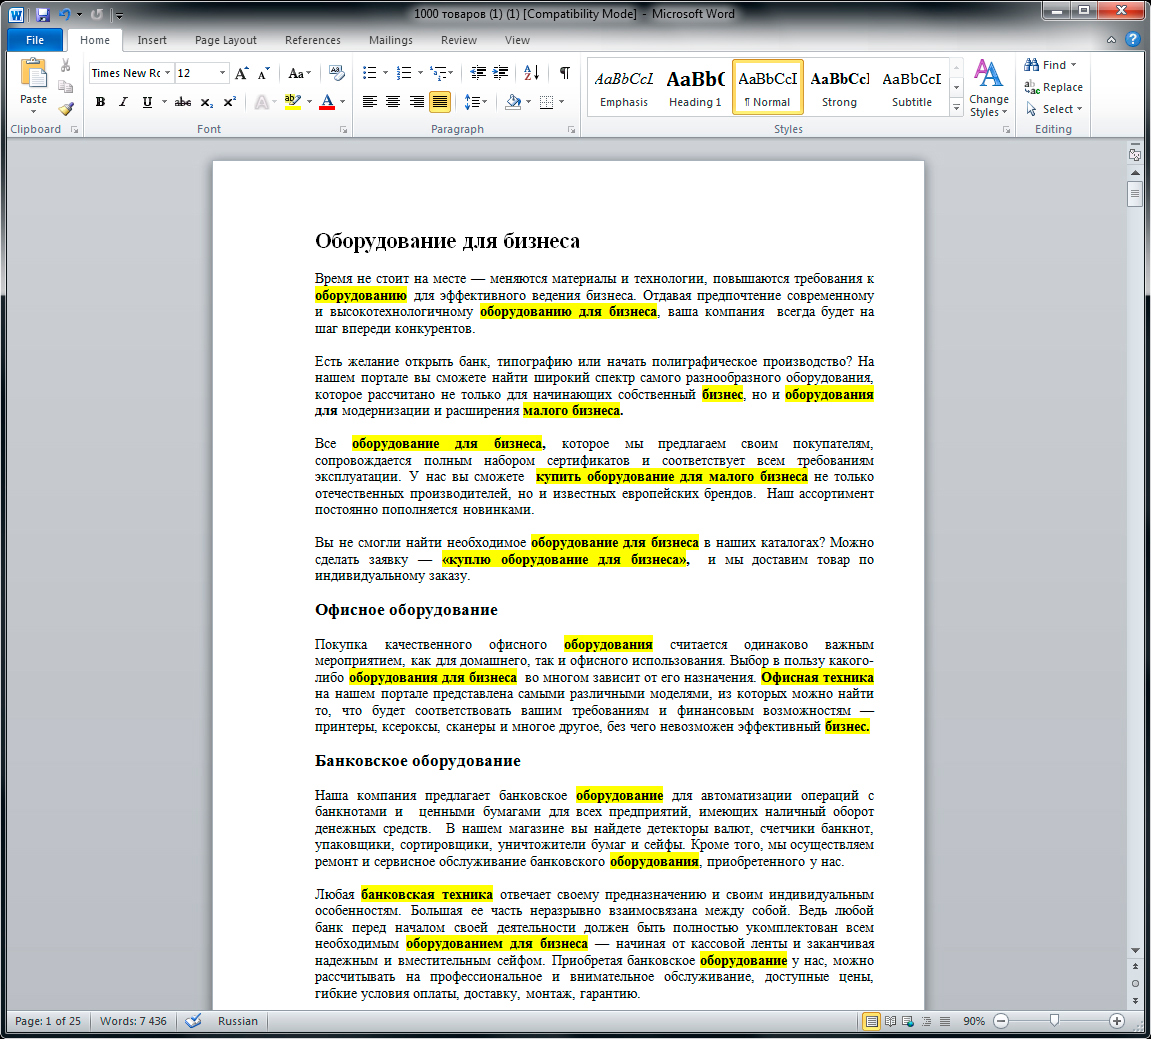This screenshot has width=1151, height=1039.
Task: Zoom out with minus button
Action: [x=1001, y=1021]
